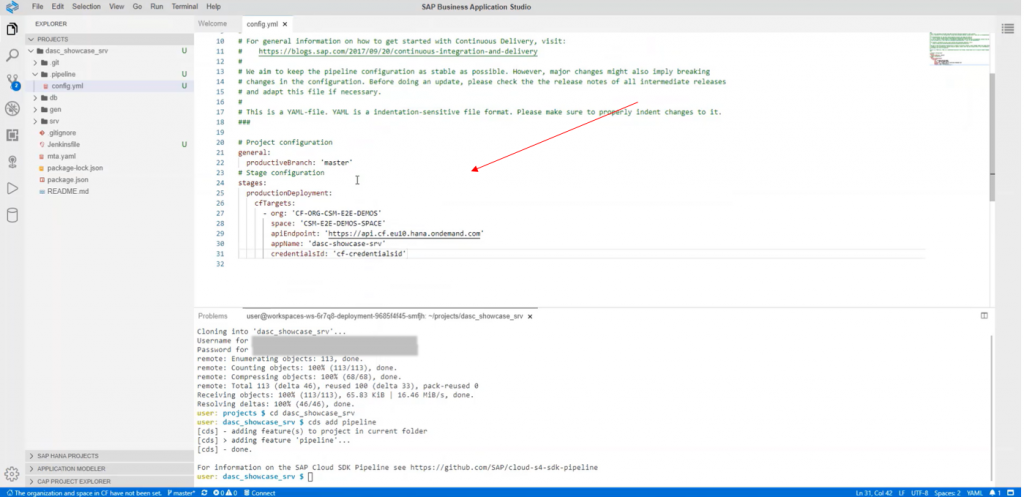Image resolution: width=1024 pixels, height=497 pixels.
Task: Follow the api.cf.eu10.hana.ondemand.com link
Action: point(404,233)
